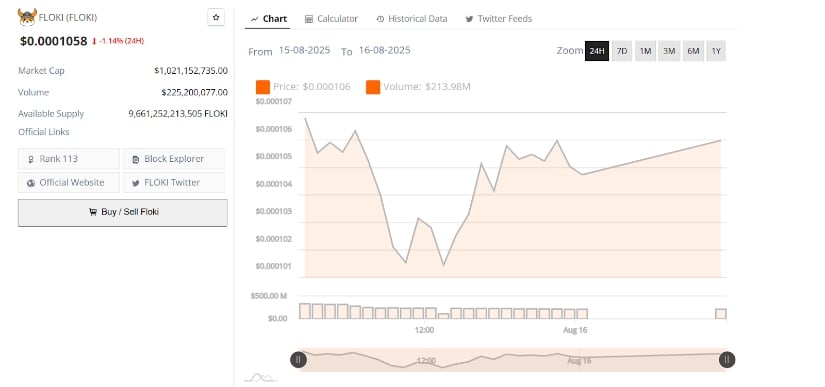Click the price value $0.0001058
This screenshot has width=825, height=387.
tap(54, 41)
